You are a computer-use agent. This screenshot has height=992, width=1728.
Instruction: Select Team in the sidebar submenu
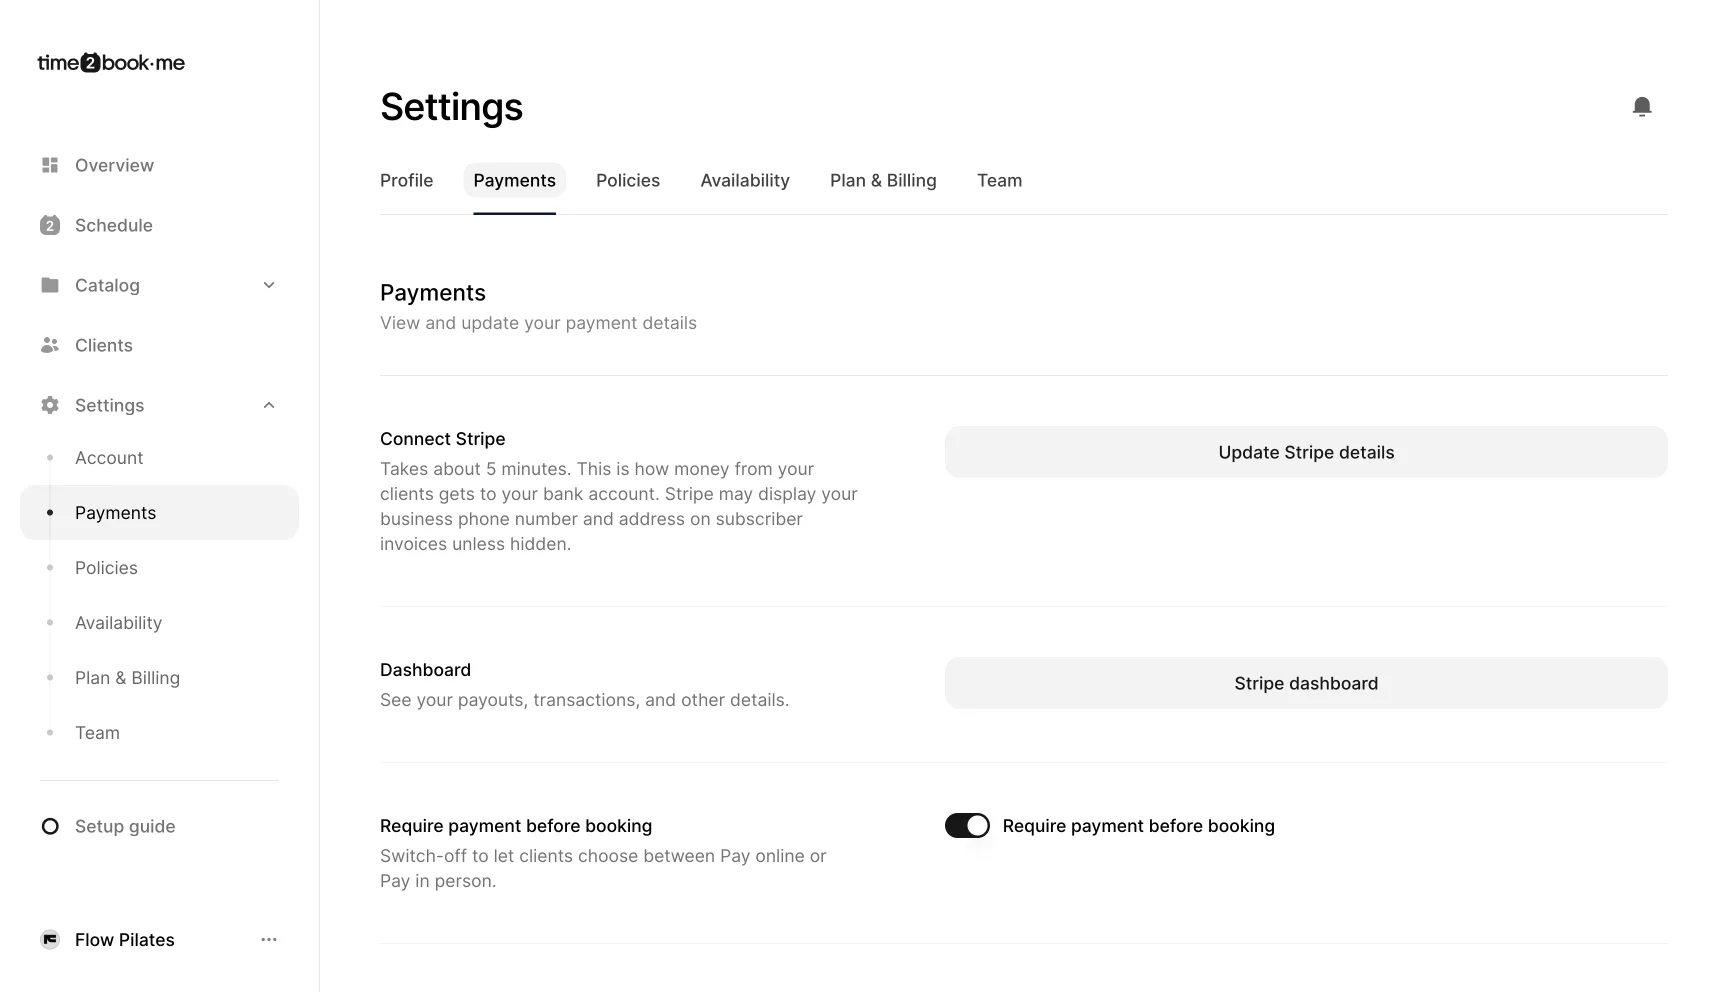point(97,732)
